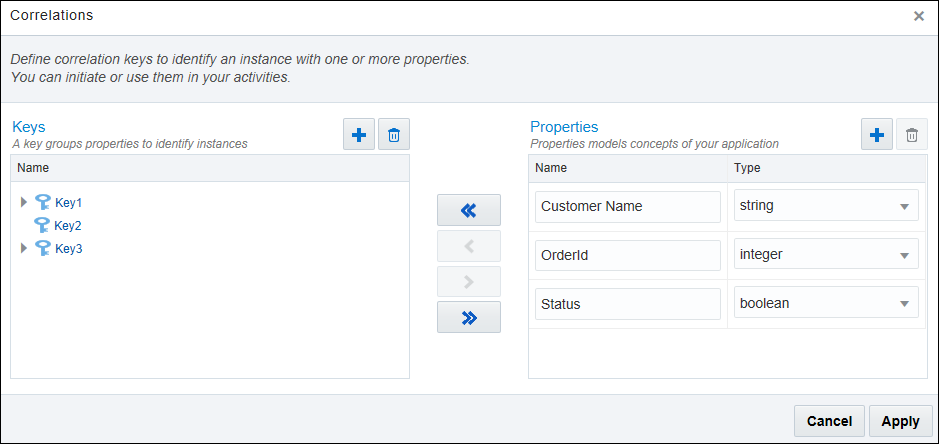Select Key2 in the keys list
The image size is (939, 444).
pyautogui.click(x=68, y=225)
